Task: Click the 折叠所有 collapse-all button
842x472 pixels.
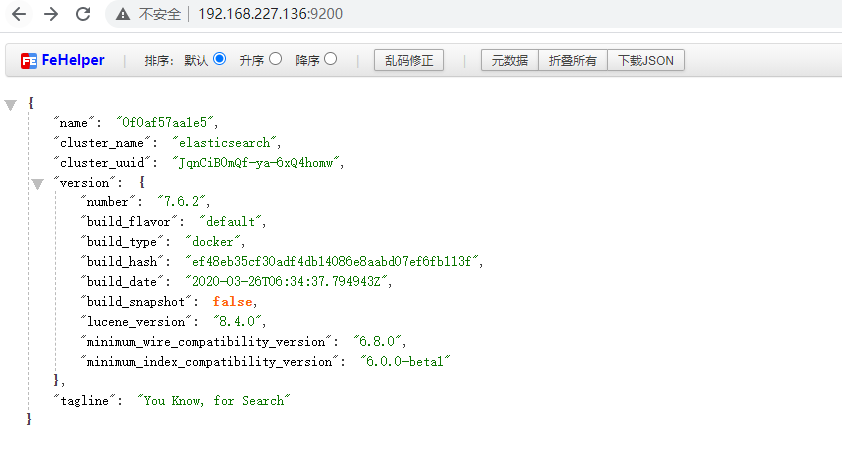Action: [572, 60]
